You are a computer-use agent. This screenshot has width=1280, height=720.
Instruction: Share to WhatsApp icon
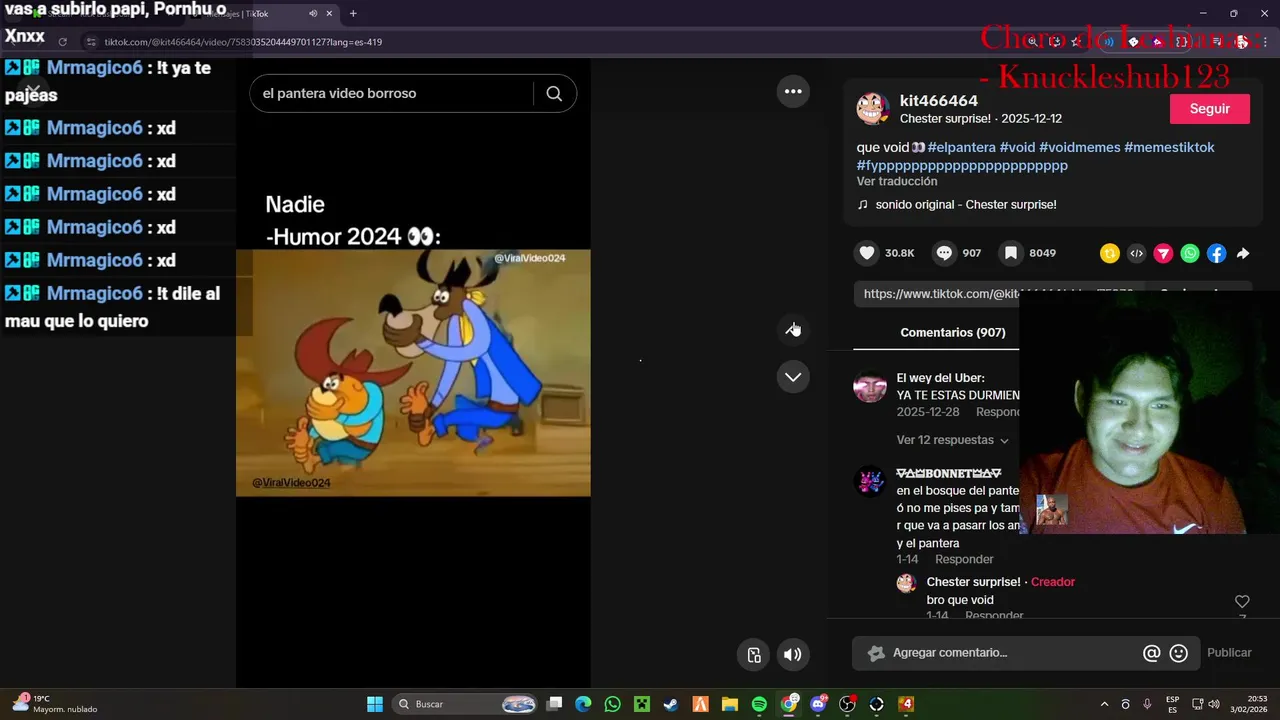pos(1190,254)
